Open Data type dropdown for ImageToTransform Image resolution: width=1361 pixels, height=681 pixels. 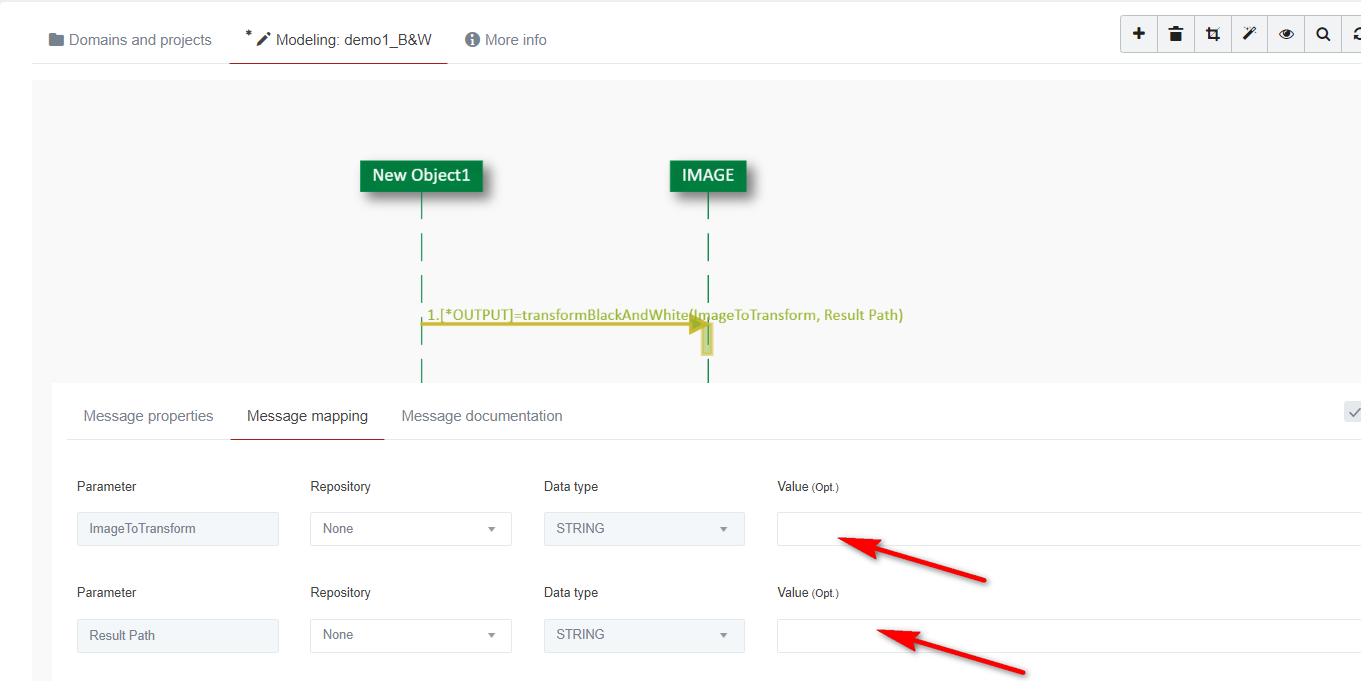pyautogui.click(x=644, y=529)
